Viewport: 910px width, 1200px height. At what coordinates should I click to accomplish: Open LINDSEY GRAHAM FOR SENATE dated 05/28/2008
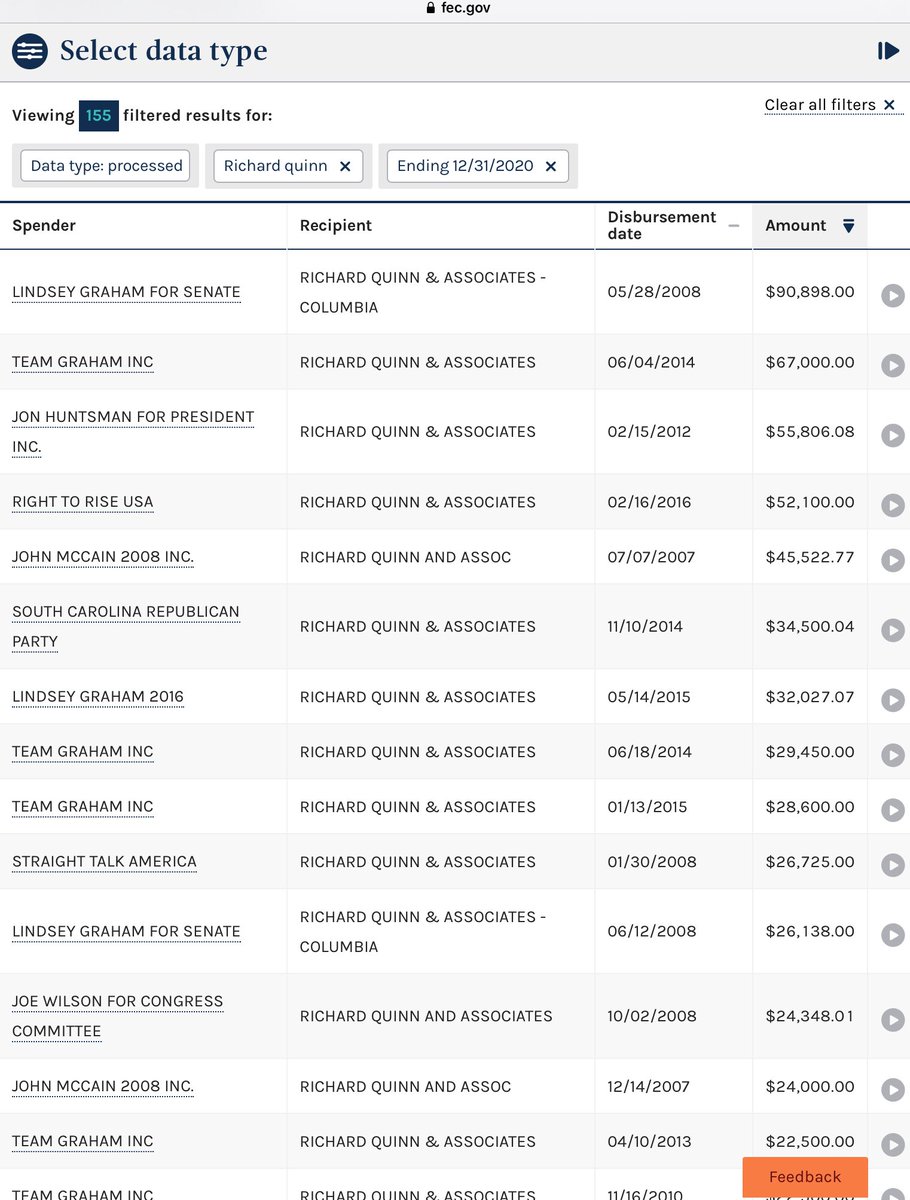click(x=126, y=292)
